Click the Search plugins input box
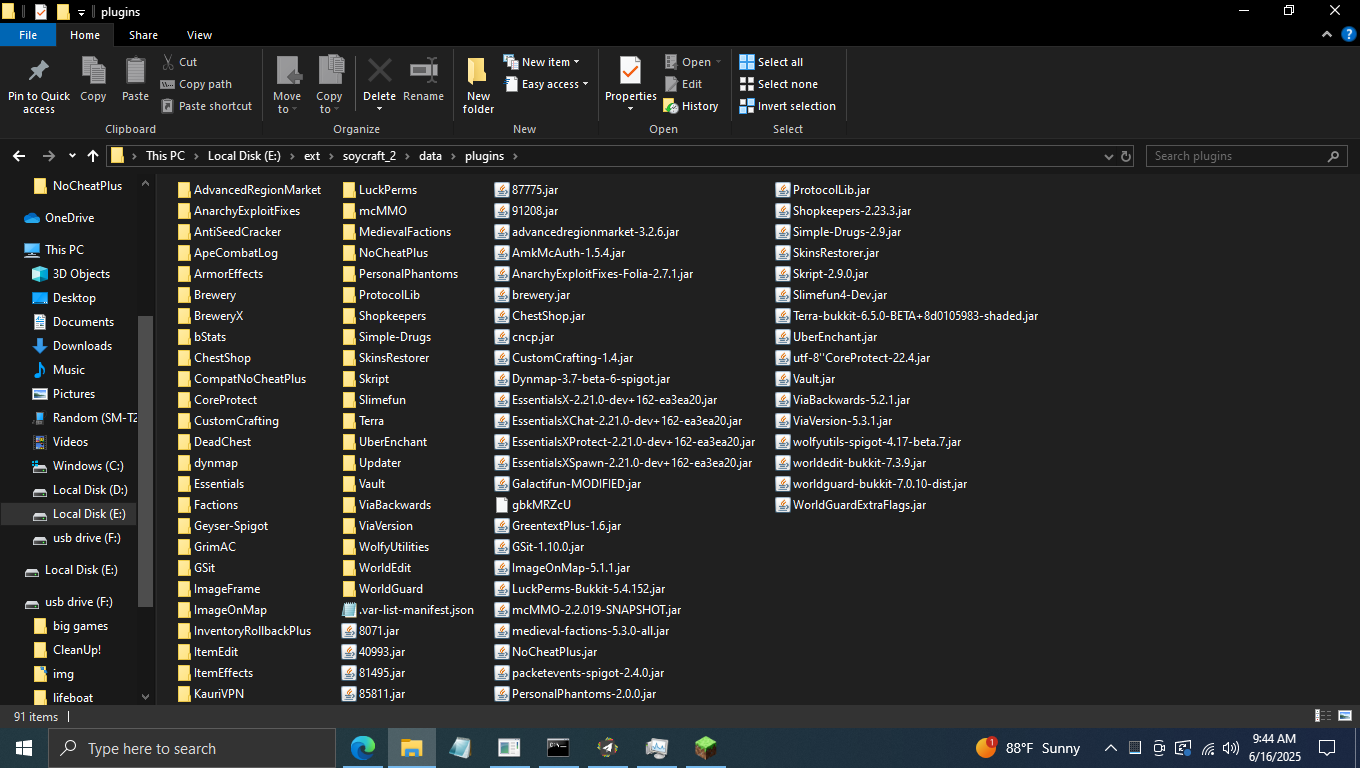This screenshot has width=1360, height=768. (1236, 156)
